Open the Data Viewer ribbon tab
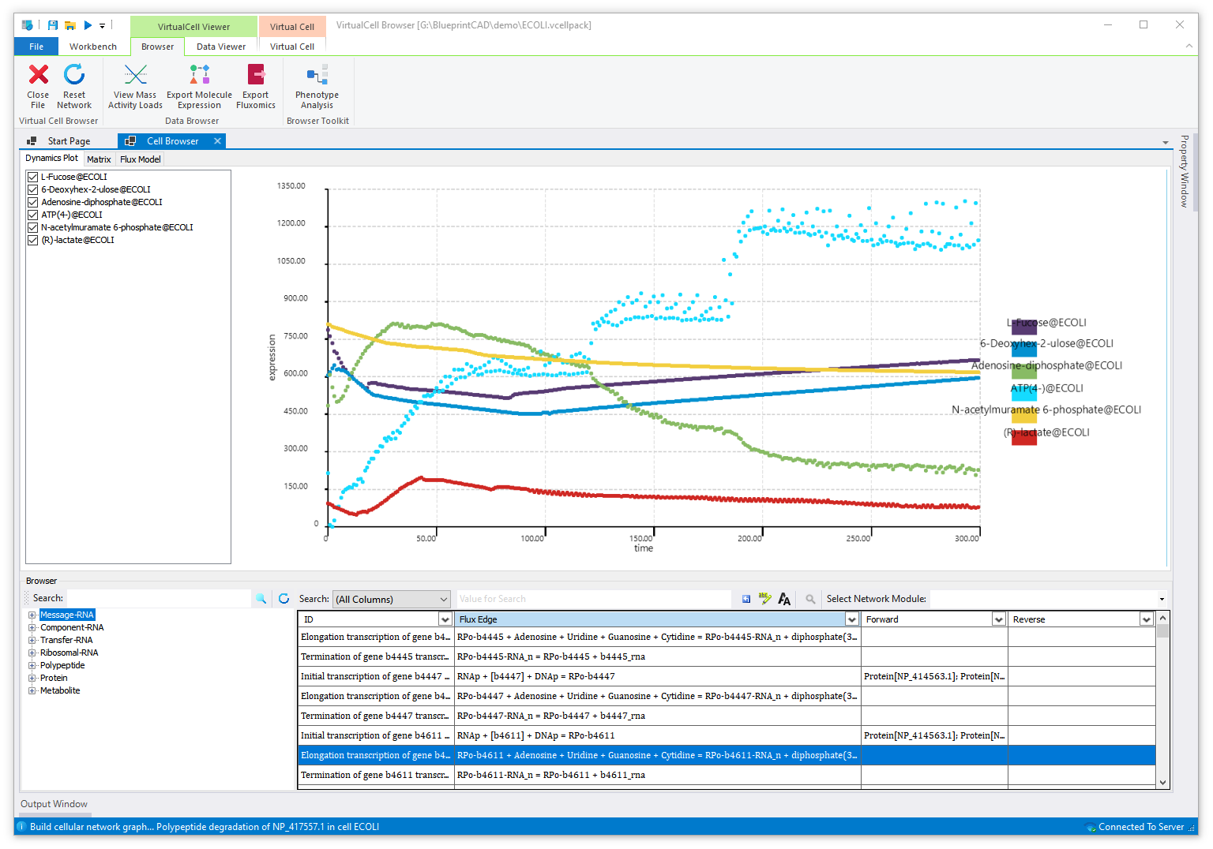This screenshot has width=1213, height=849. (x=220, y=46)
